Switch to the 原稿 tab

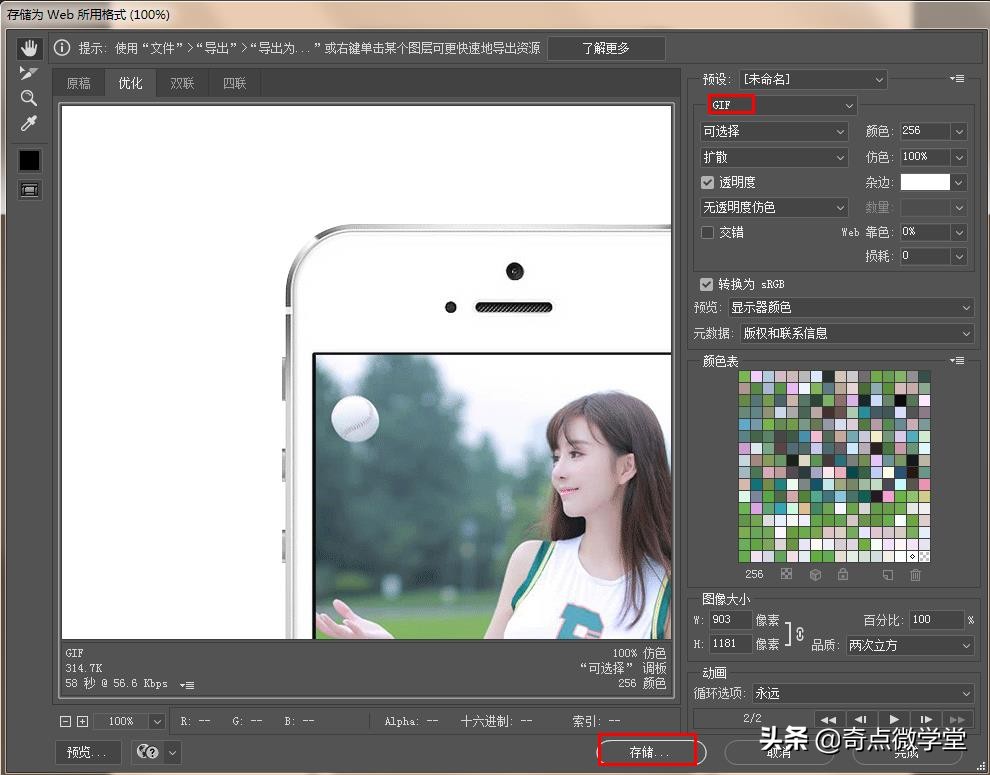point(79,84)
